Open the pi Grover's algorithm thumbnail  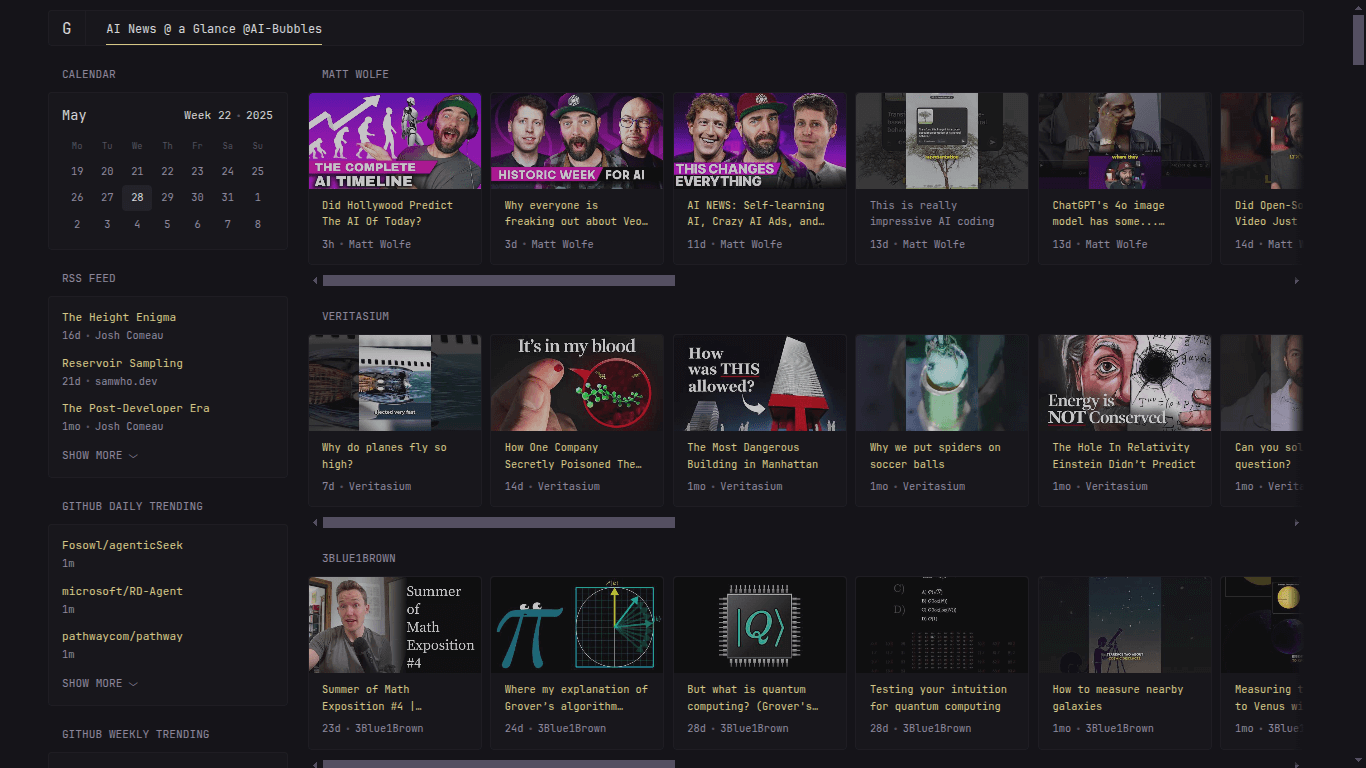coord(577,625)
